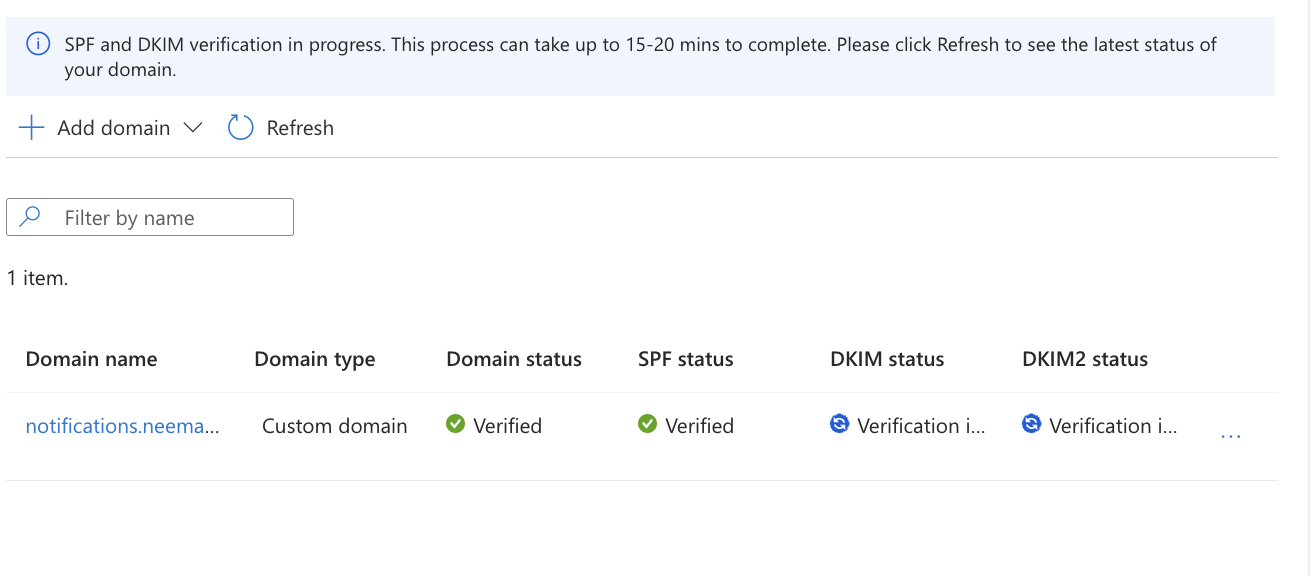Click Verification text under DKIM2 status
Viewport: 1310px width, 576px height.
(x=1113, y=426)
